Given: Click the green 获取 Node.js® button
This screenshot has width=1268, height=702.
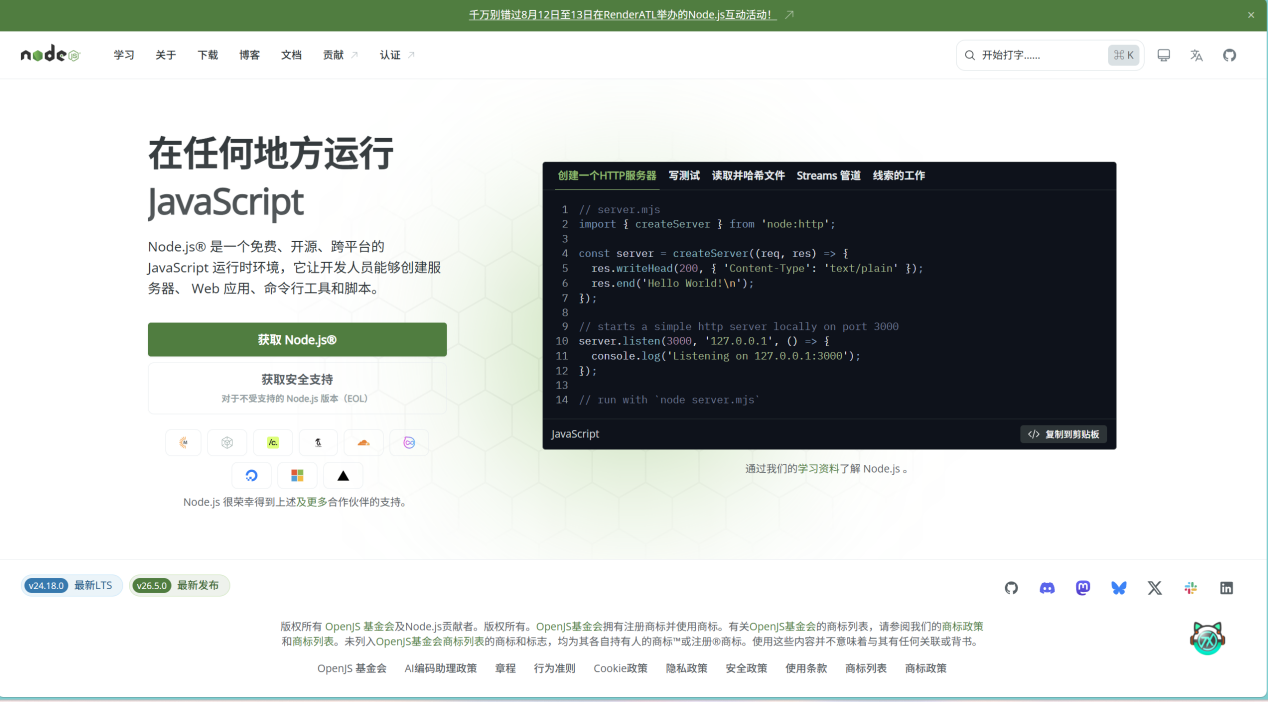Looking at the screenshot, I should coord(297,340).
